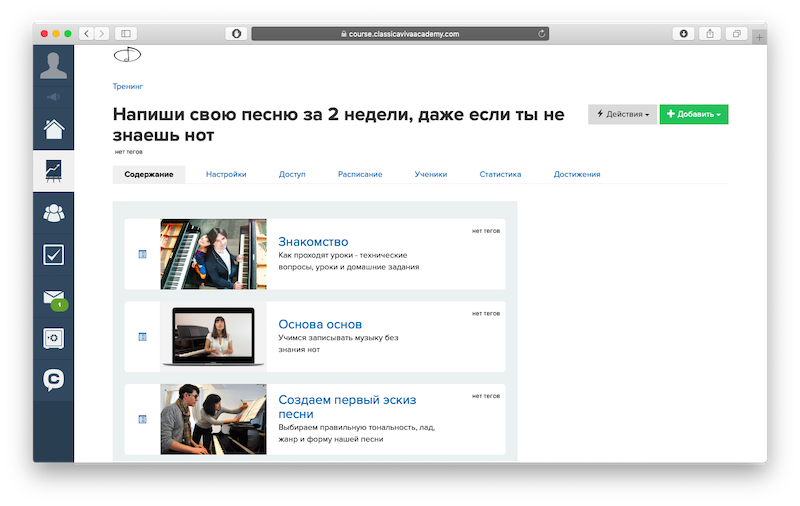Expand the Действия dropdown
The image size is (800, 506).
[622, 114]
